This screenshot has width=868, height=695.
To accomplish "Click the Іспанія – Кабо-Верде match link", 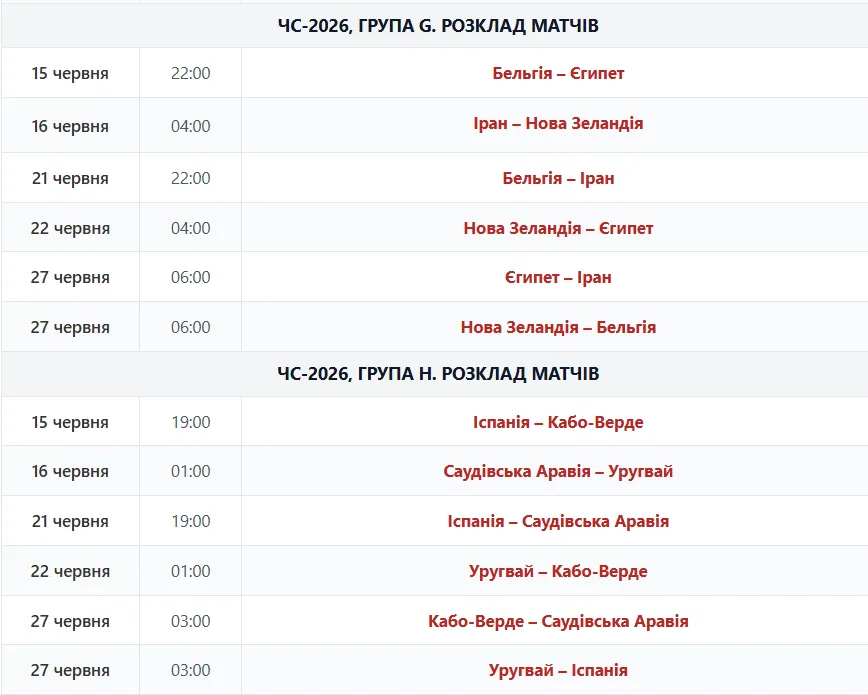I will [558, 422].
